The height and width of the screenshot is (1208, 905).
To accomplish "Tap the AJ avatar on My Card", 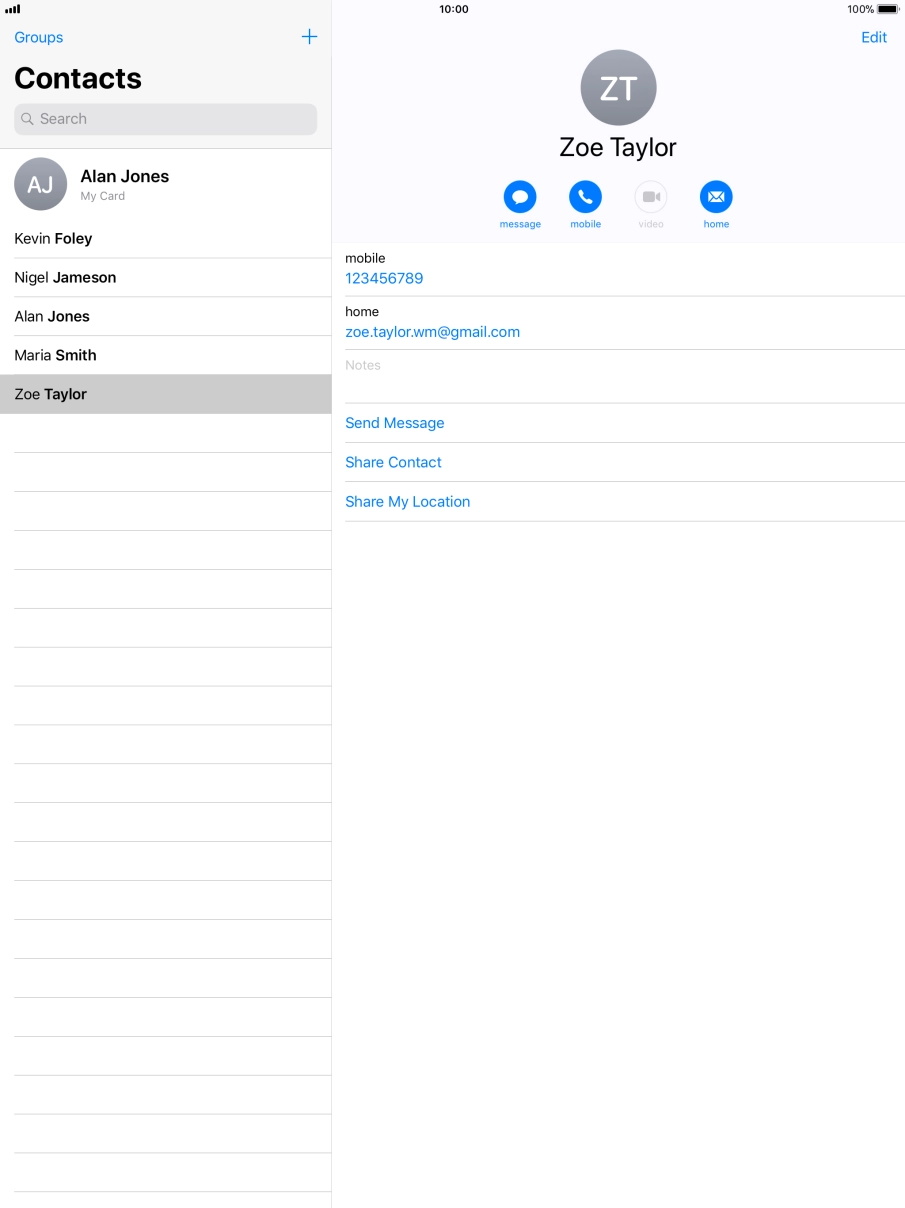I will coord(41,184).
